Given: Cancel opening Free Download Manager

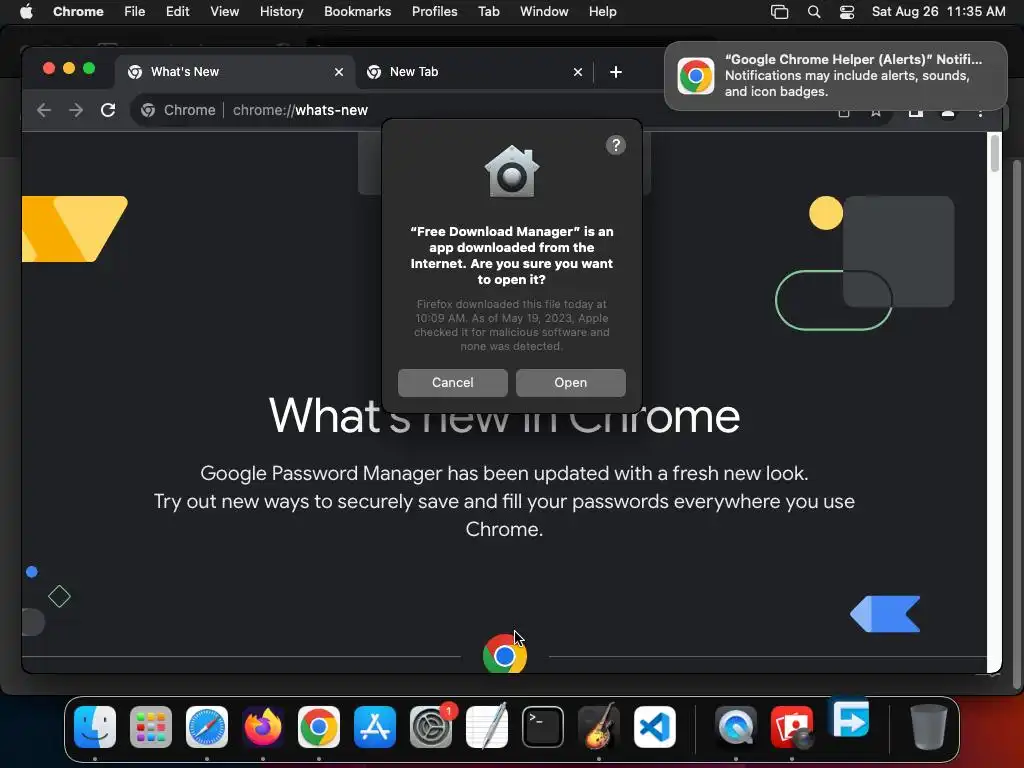Looking at the screenshot, I should click(x=453, y=383).
